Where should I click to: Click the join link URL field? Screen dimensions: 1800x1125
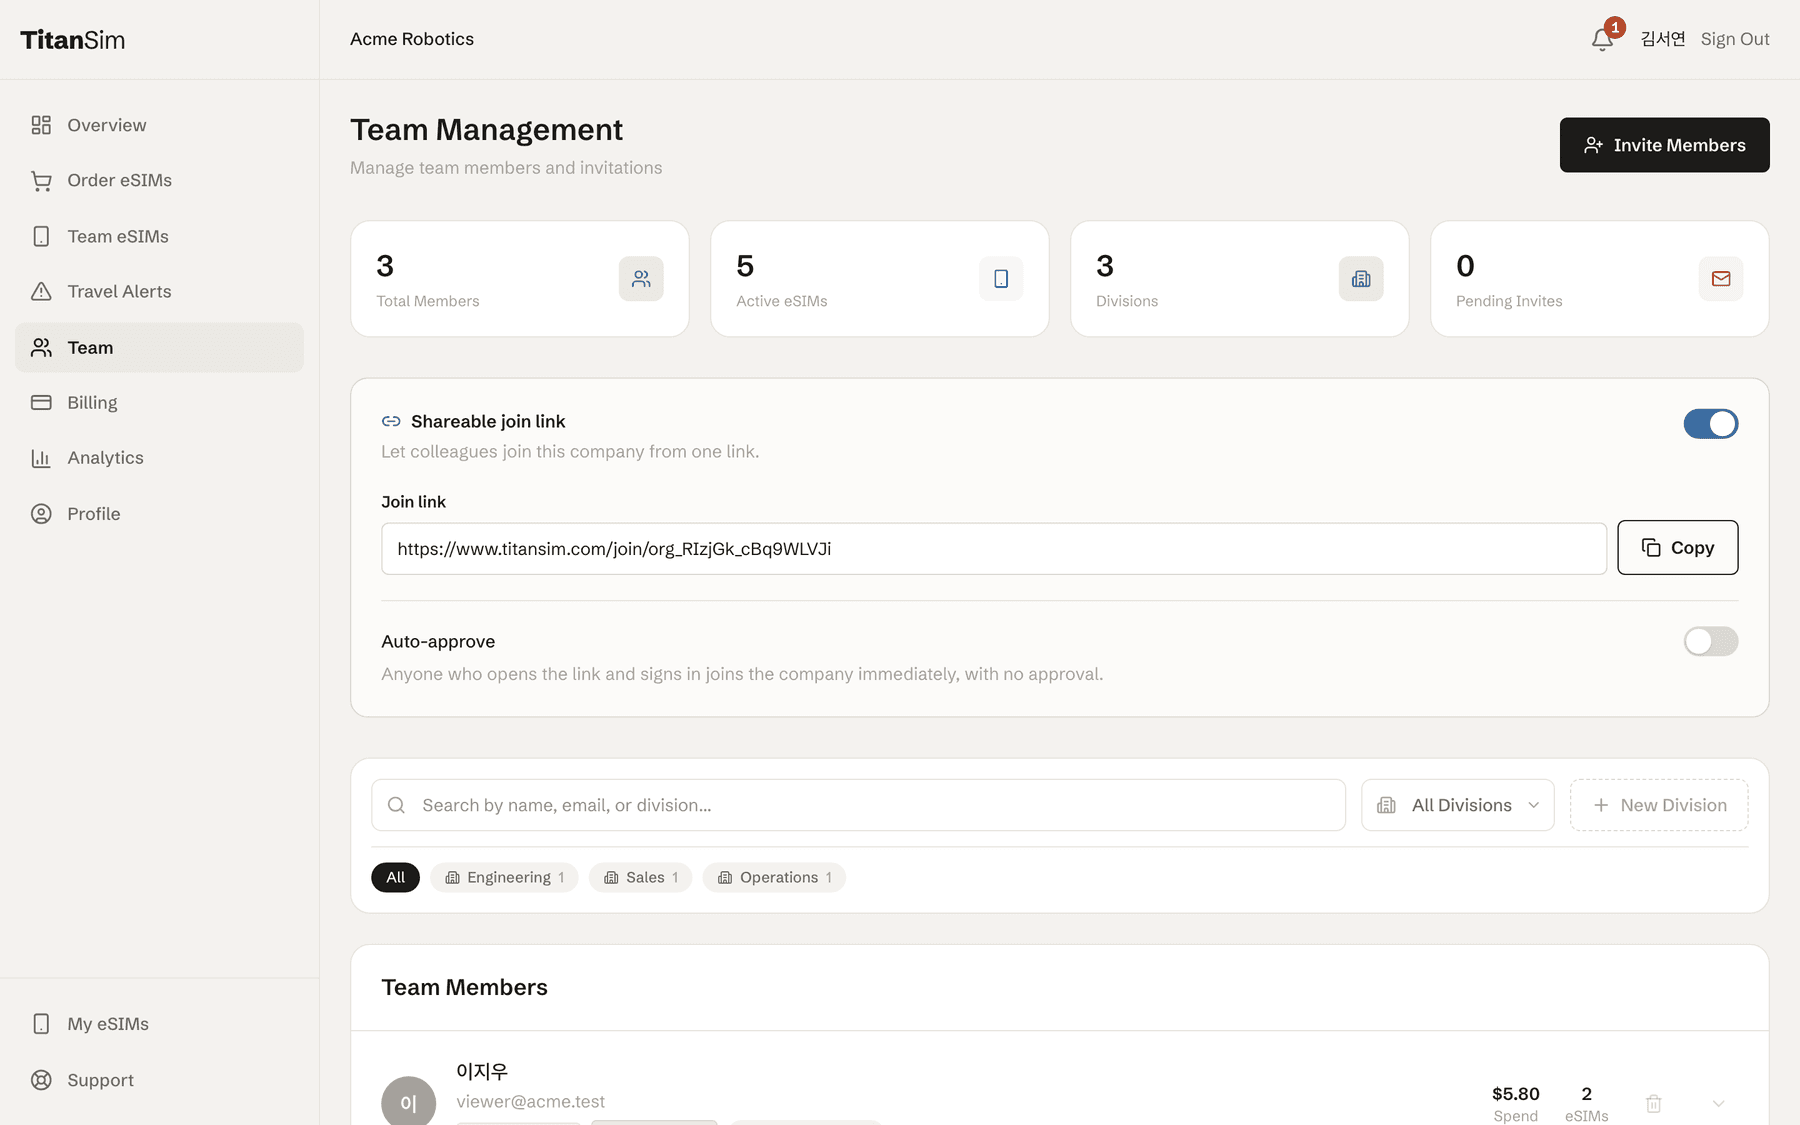click(994, 548)
